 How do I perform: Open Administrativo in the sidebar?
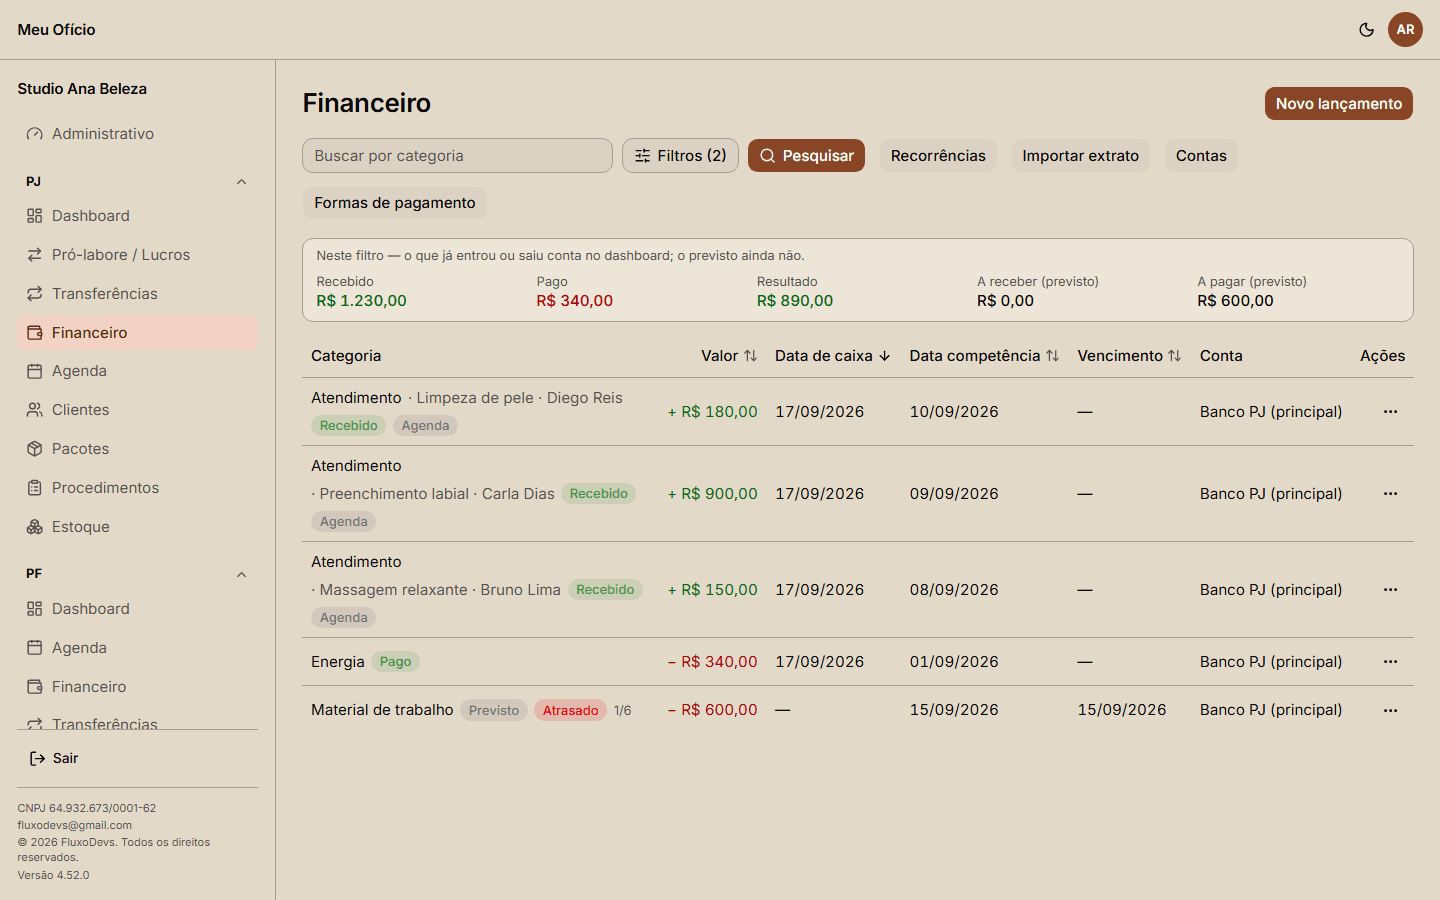pyautogui.click(x=137, y=134)
